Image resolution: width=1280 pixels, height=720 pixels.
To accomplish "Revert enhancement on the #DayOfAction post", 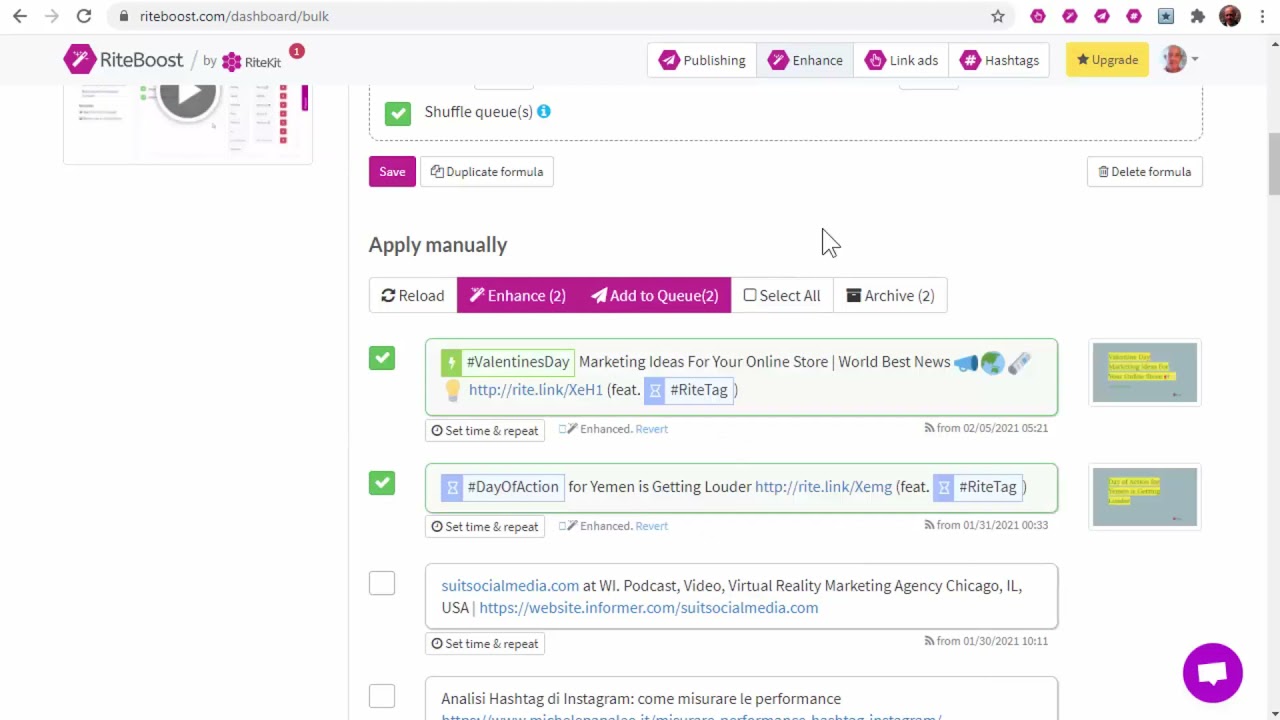I will (x=651, y=526).
